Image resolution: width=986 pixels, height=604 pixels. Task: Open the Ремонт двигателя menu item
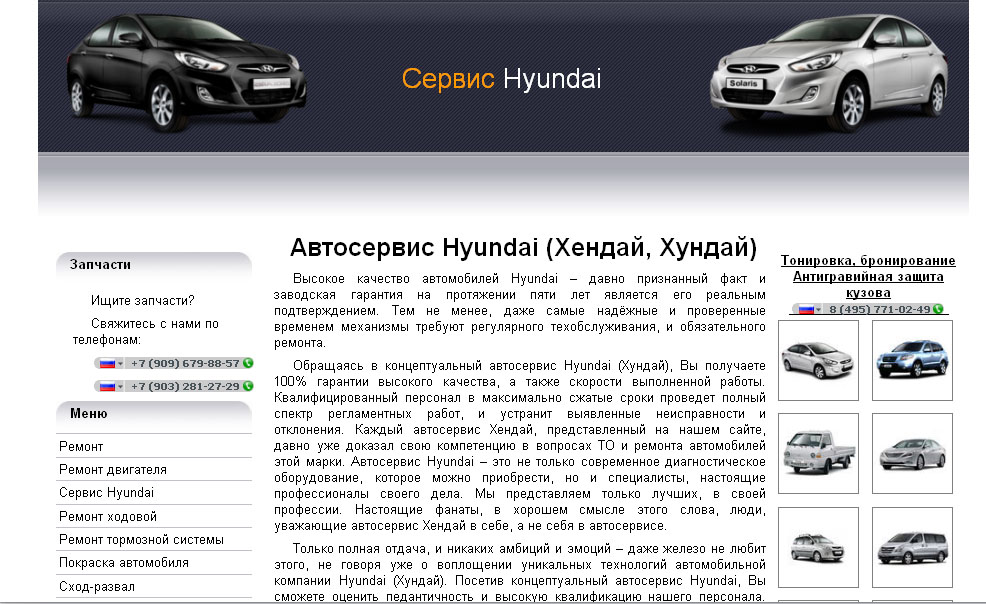tap(153, 469)
